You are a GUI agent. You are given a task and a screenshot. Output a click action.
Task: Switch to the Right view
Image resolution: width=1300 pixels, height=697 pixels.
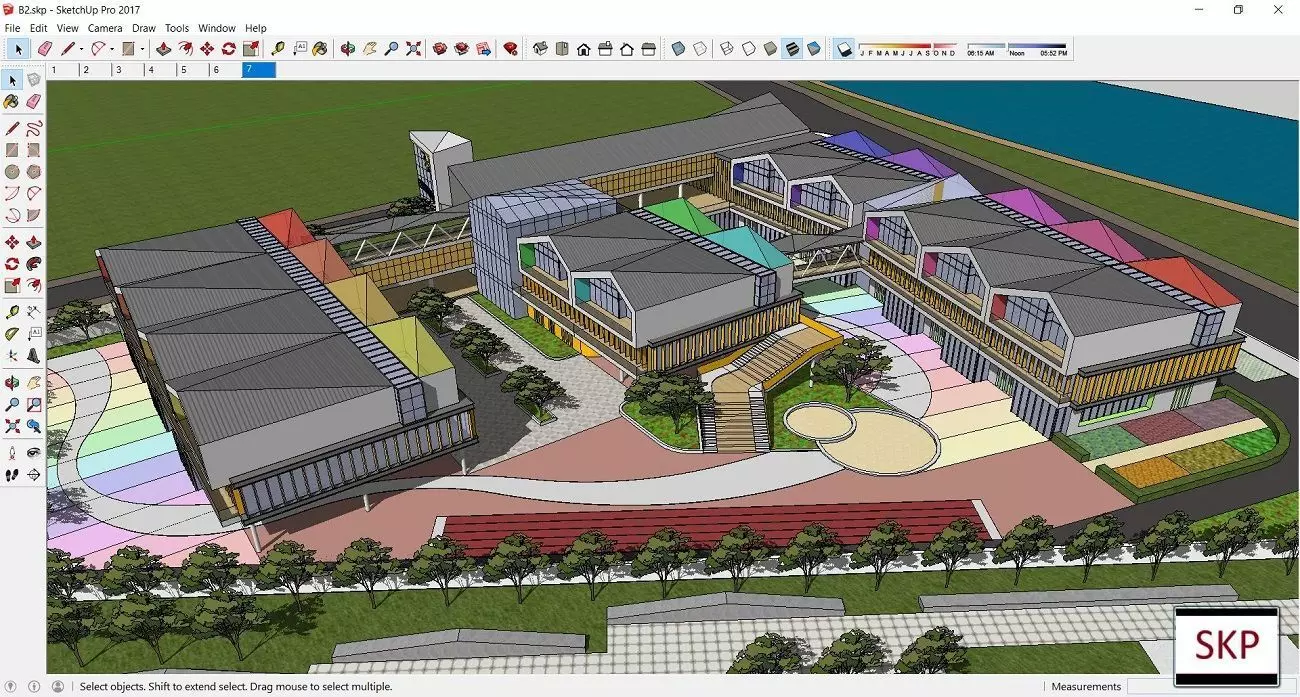tap(606, 48)
